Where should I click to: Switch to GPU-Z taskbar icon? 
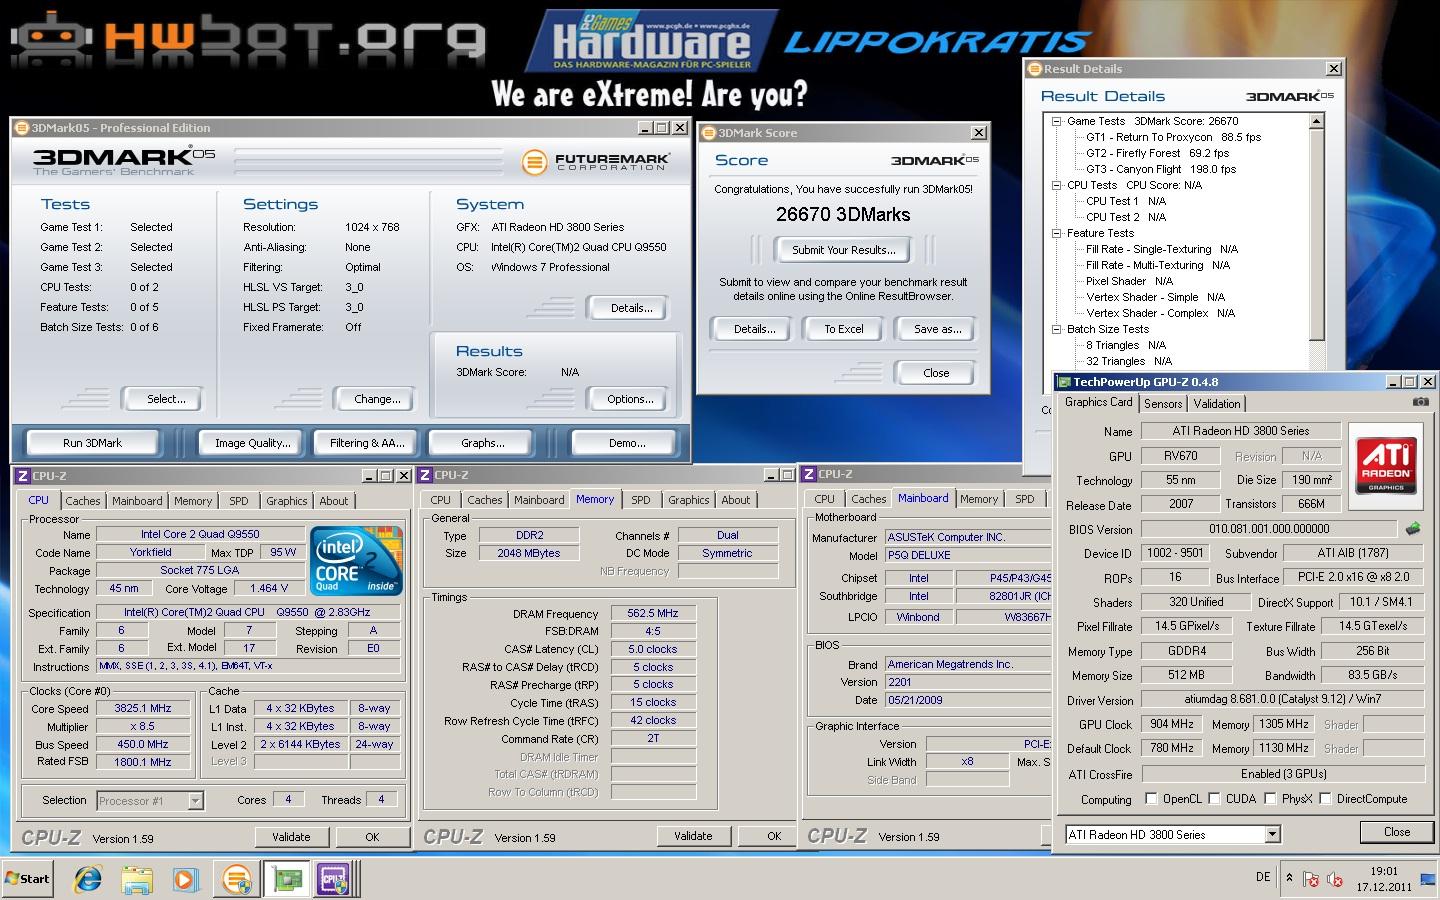coord(288,879)
